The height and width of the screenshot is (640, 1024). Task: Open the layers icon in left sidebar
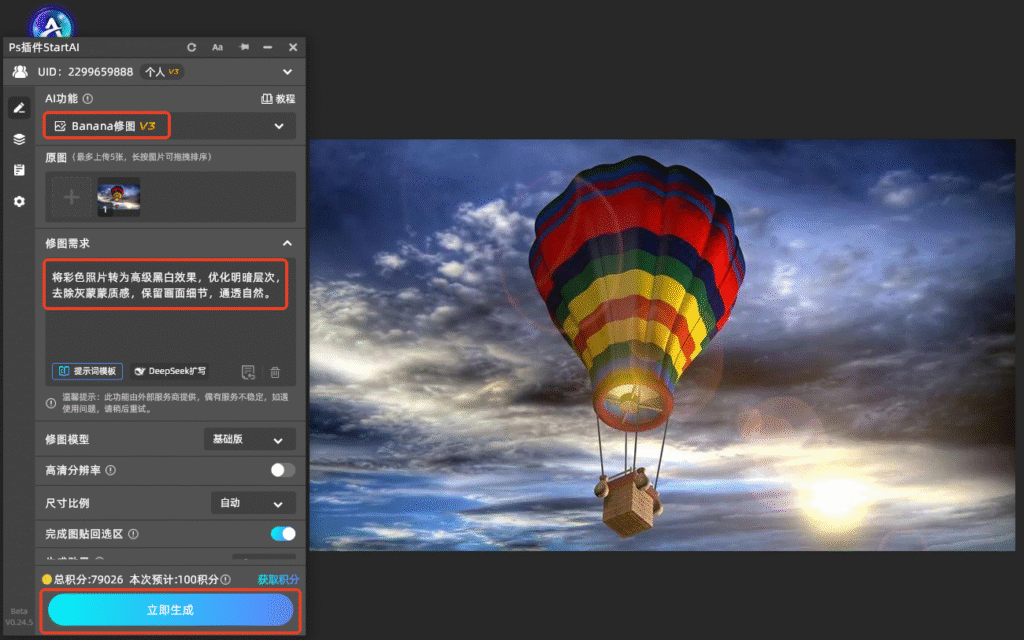click(x=19, y=139)
